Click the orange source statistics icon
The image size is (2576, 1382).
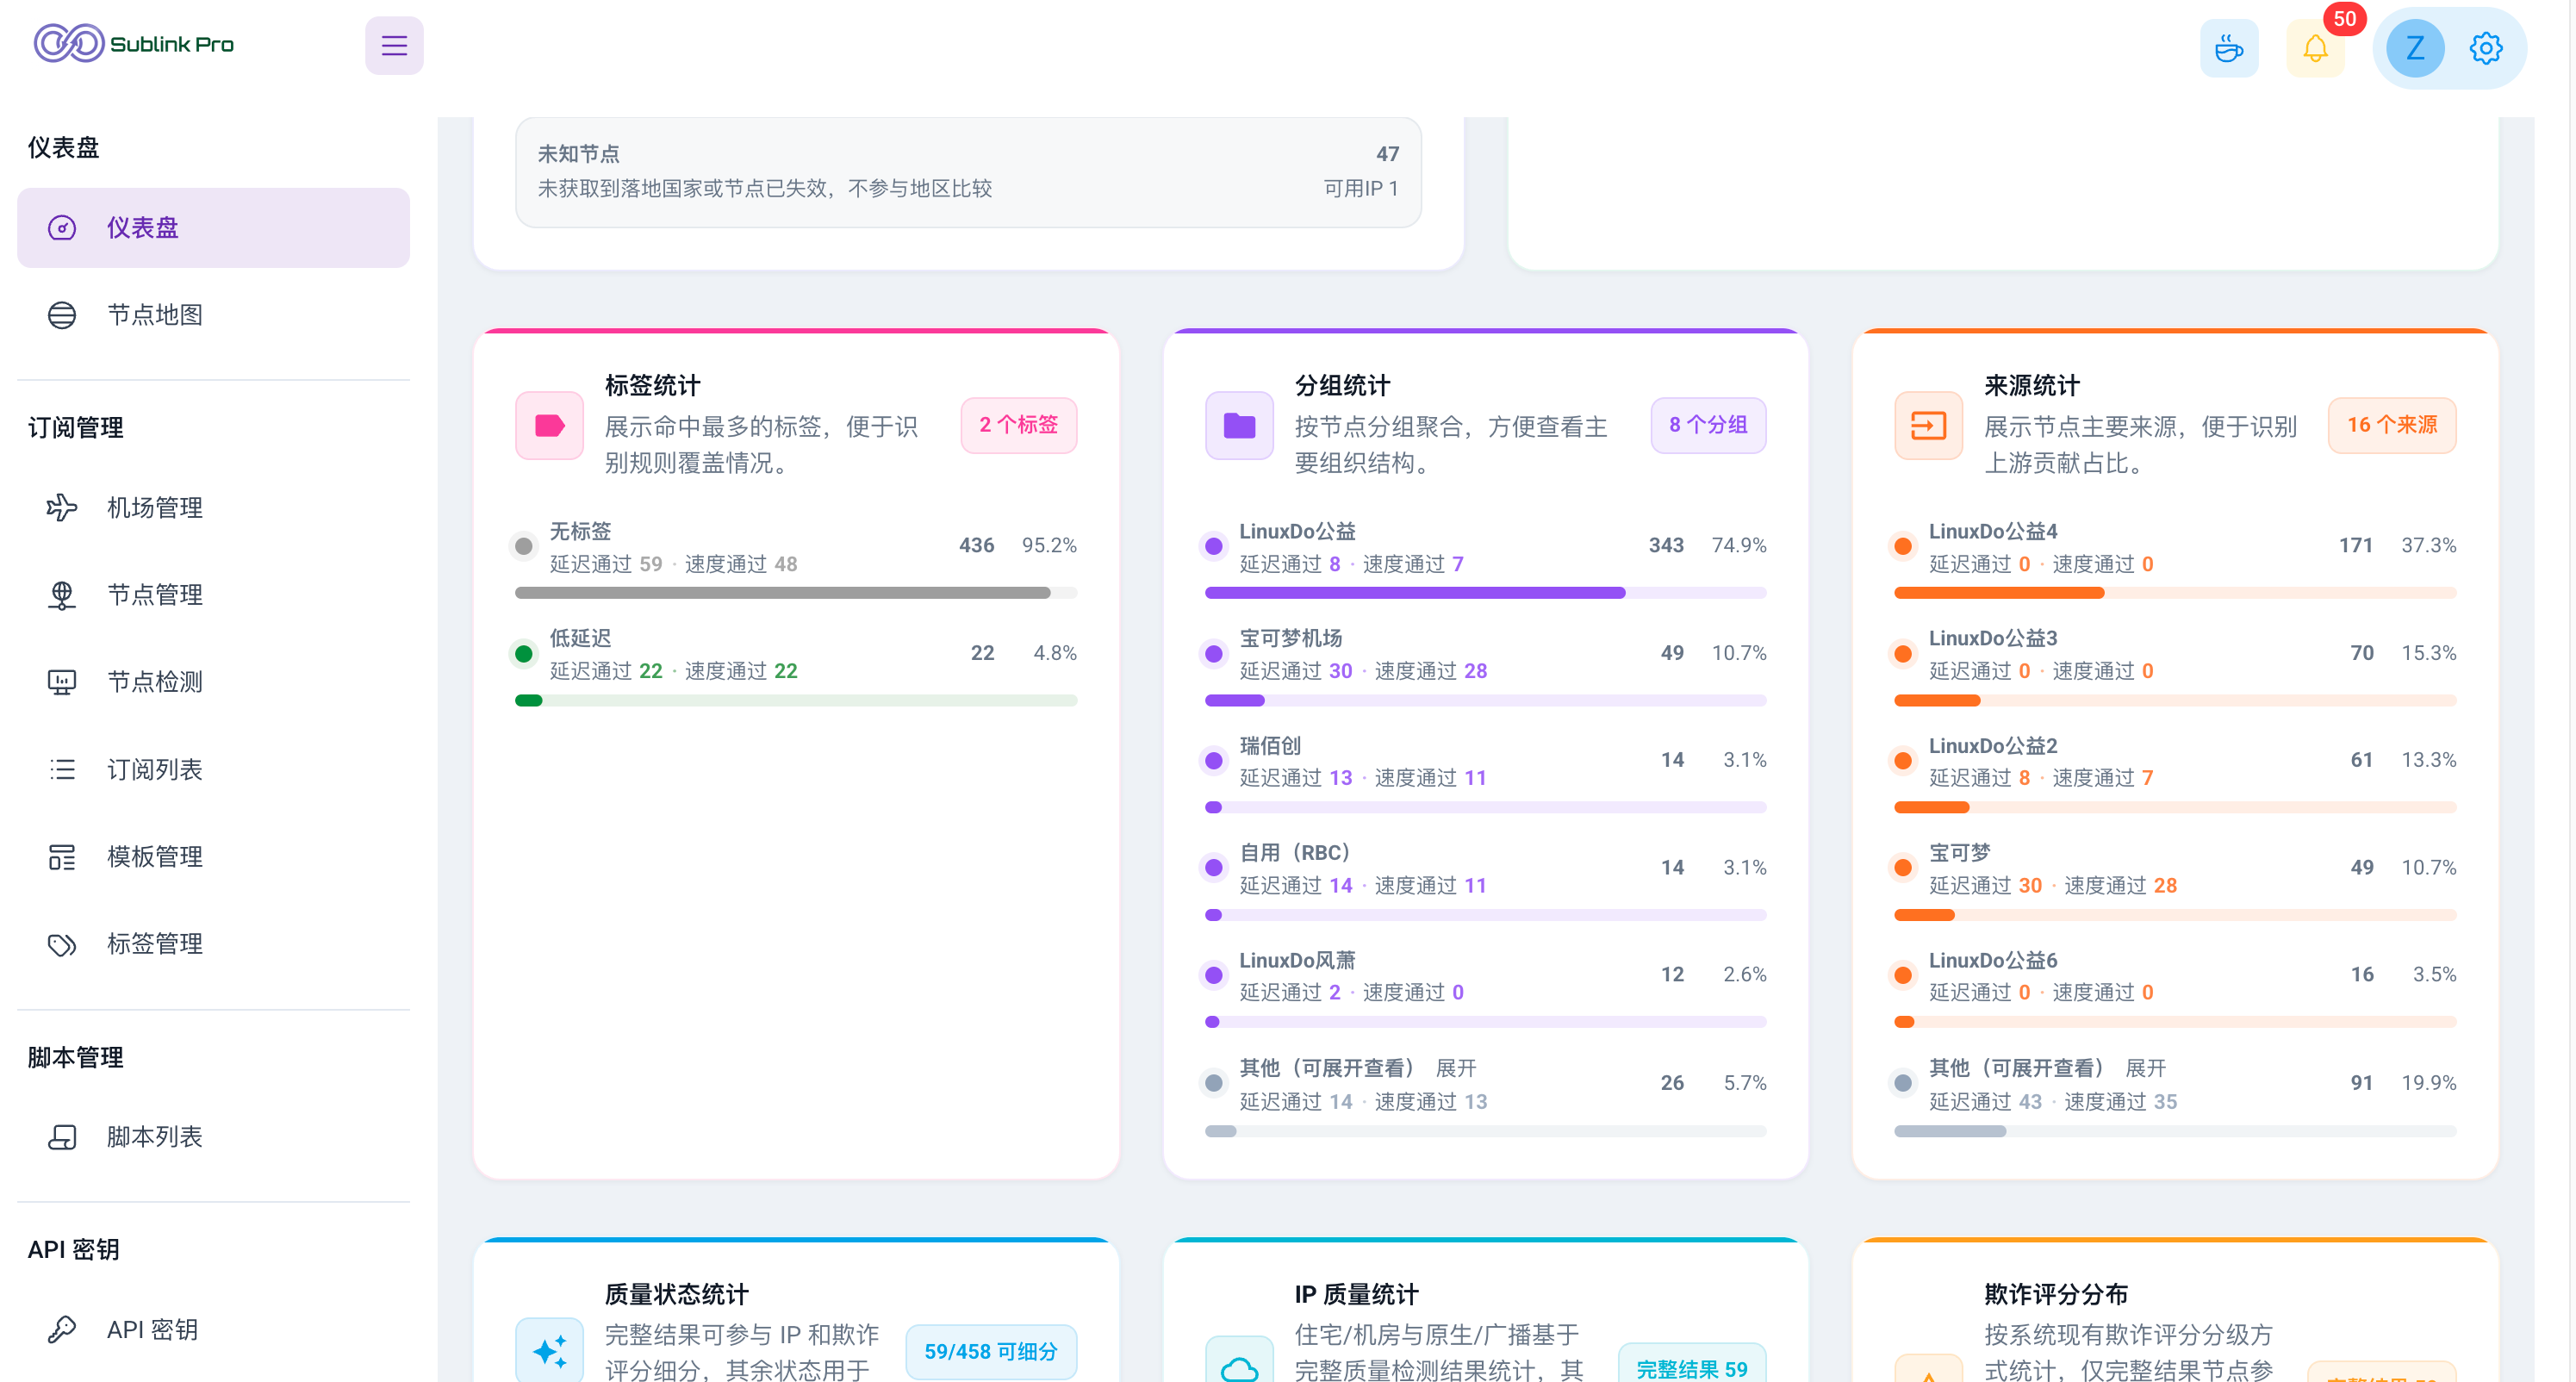[1928, 425]
